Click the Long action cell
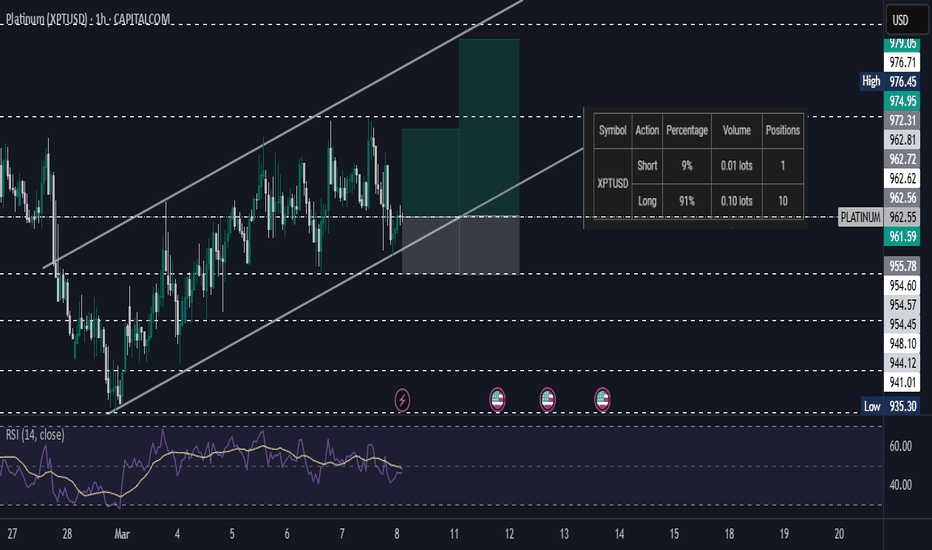932x550 pixels. (647, 201)
